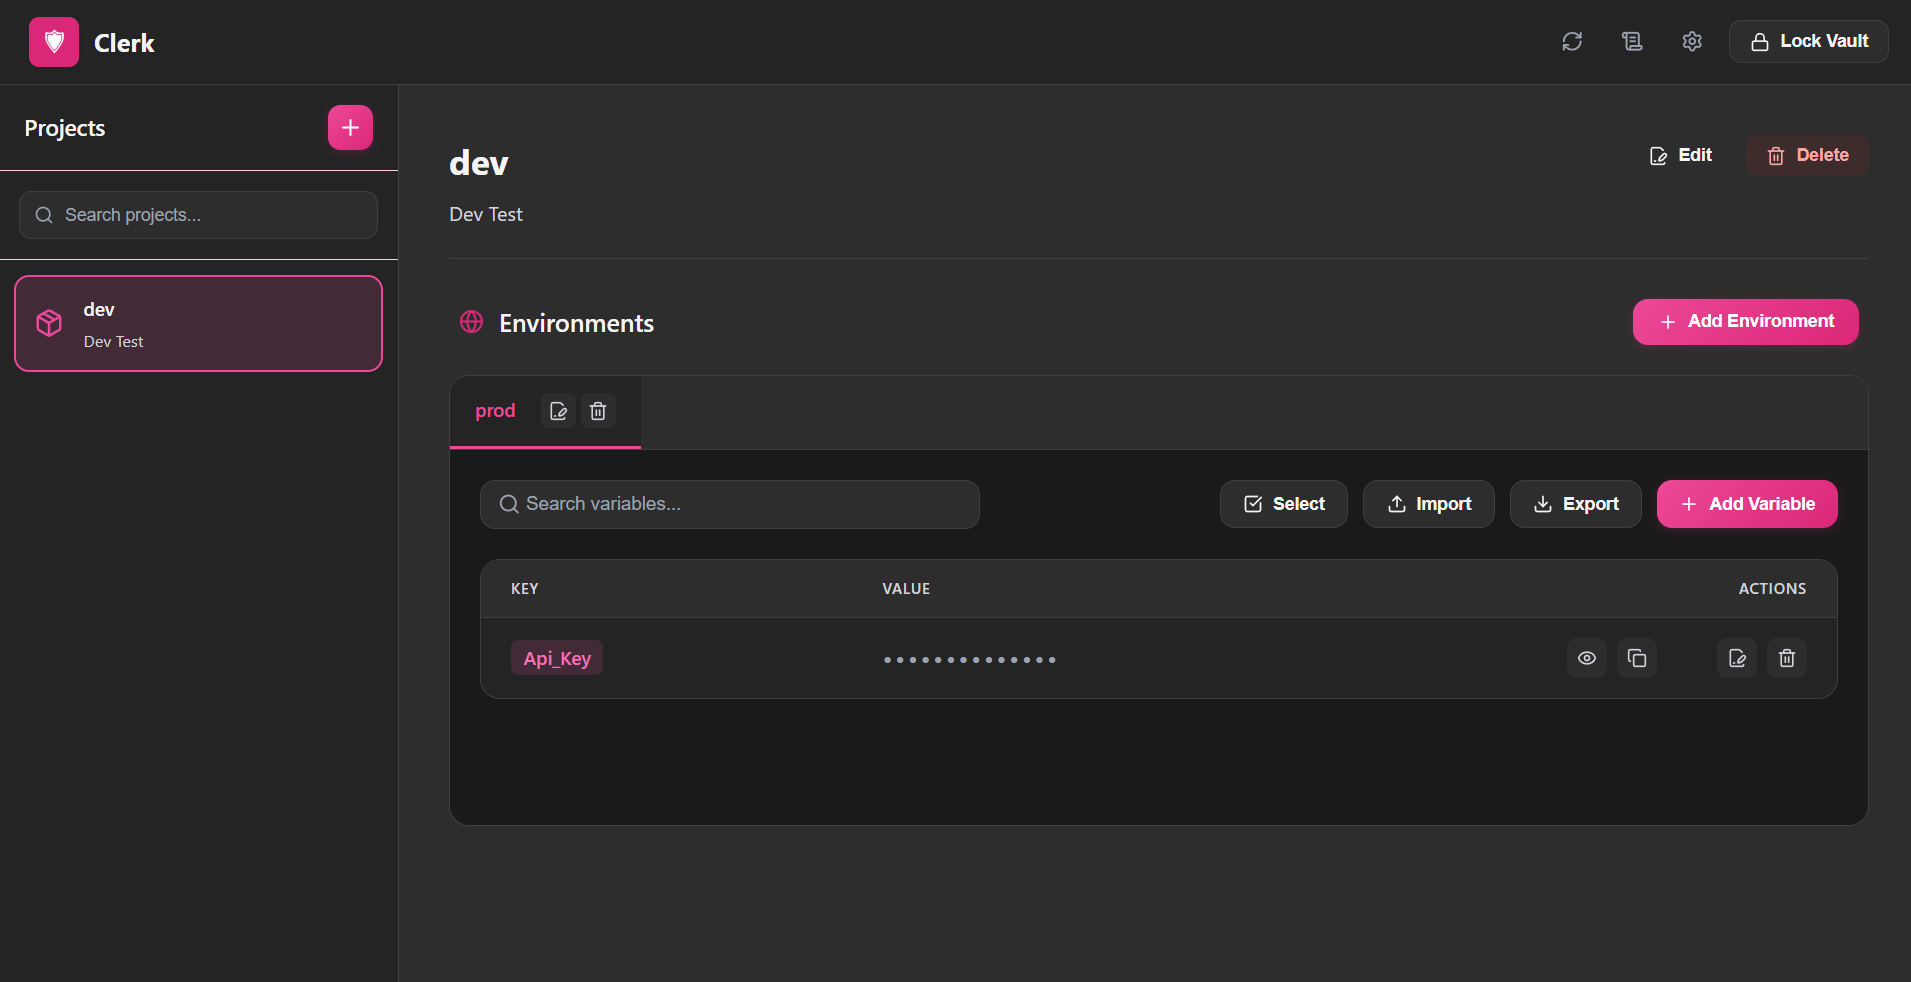Click the refresh sync icon in header

(1572, 41)
